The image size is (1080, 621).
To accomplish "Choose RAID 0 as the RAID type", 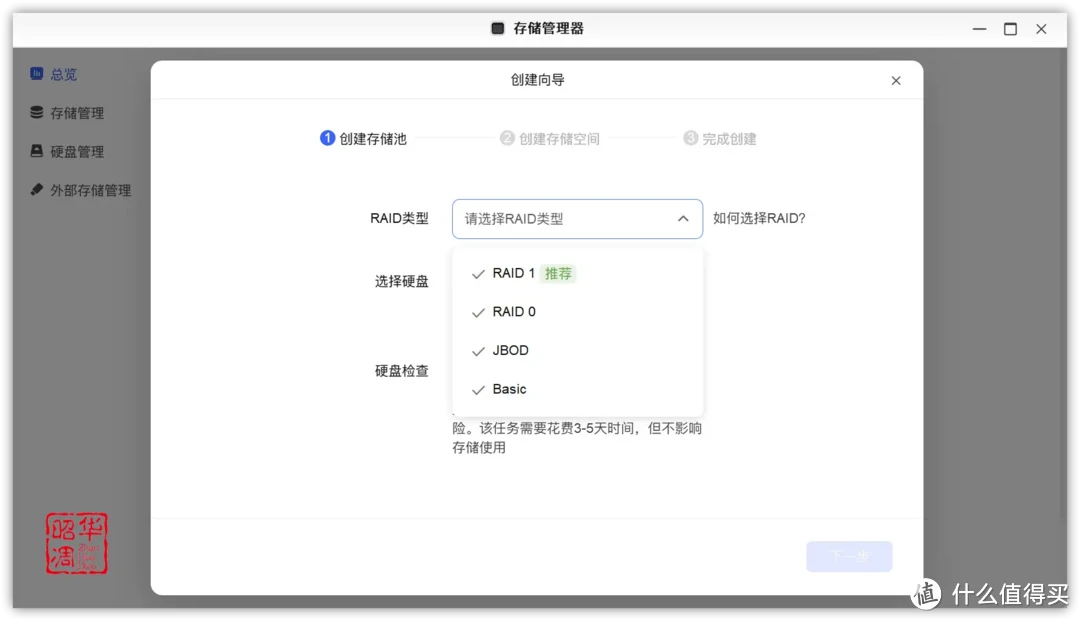I will point(512,311).
